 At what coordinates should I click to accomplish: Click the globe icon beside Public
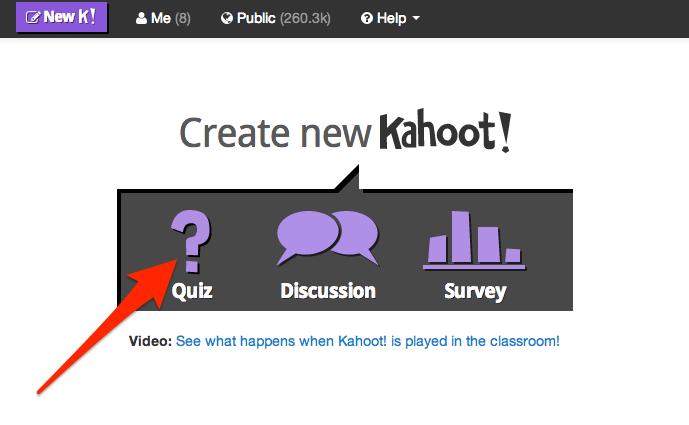227,18
